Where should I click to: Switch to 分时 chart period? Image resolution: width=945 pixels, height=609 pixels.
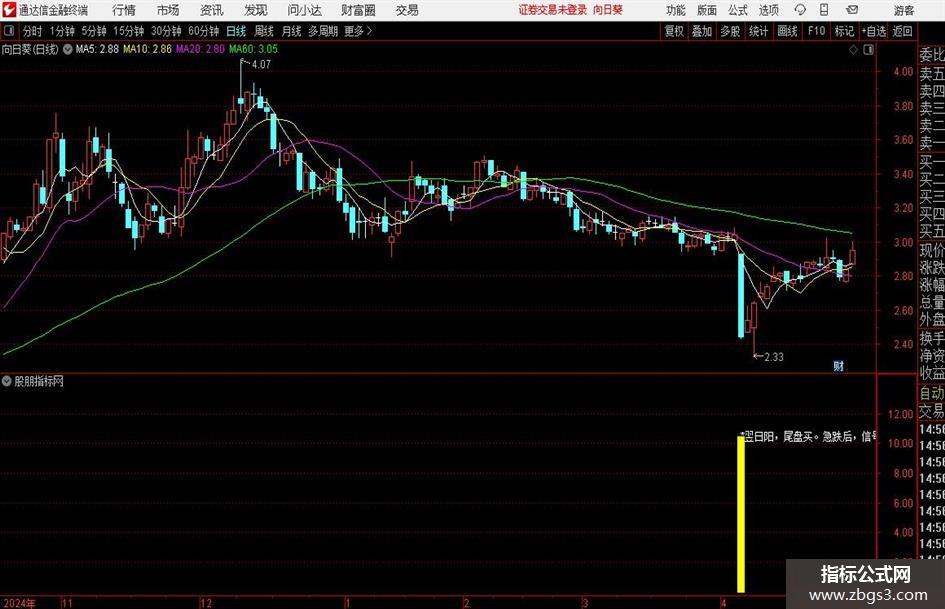point(33,31)
